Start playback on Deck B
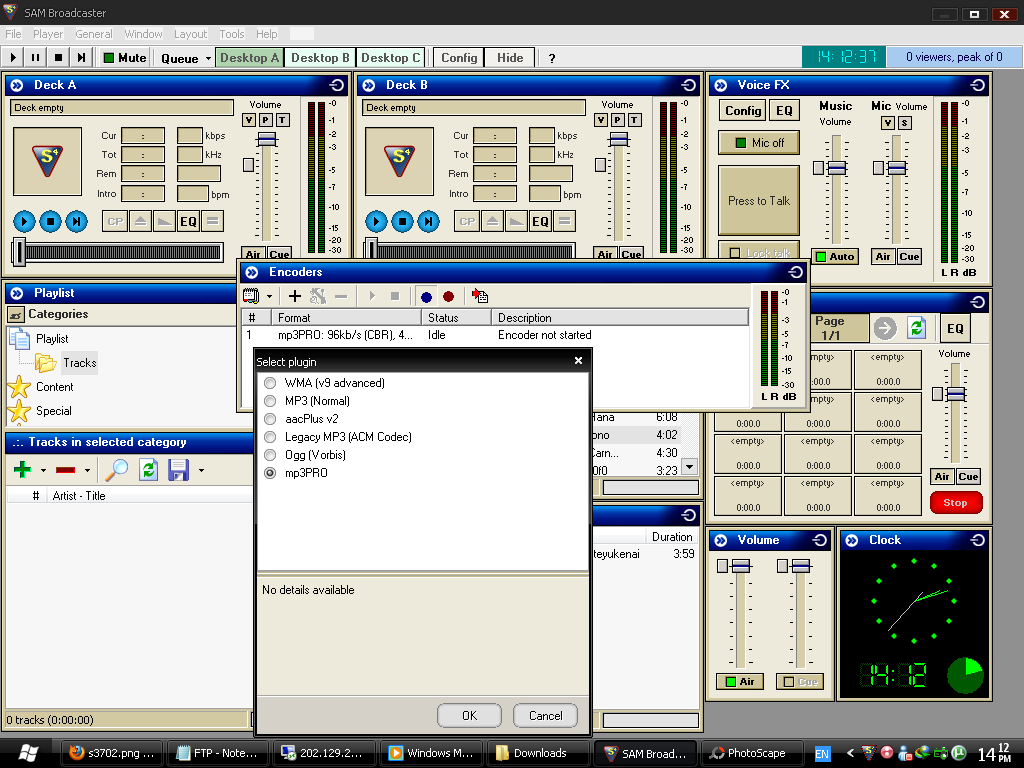Screen dimensions: 1024x768 (x=376, y=221)
